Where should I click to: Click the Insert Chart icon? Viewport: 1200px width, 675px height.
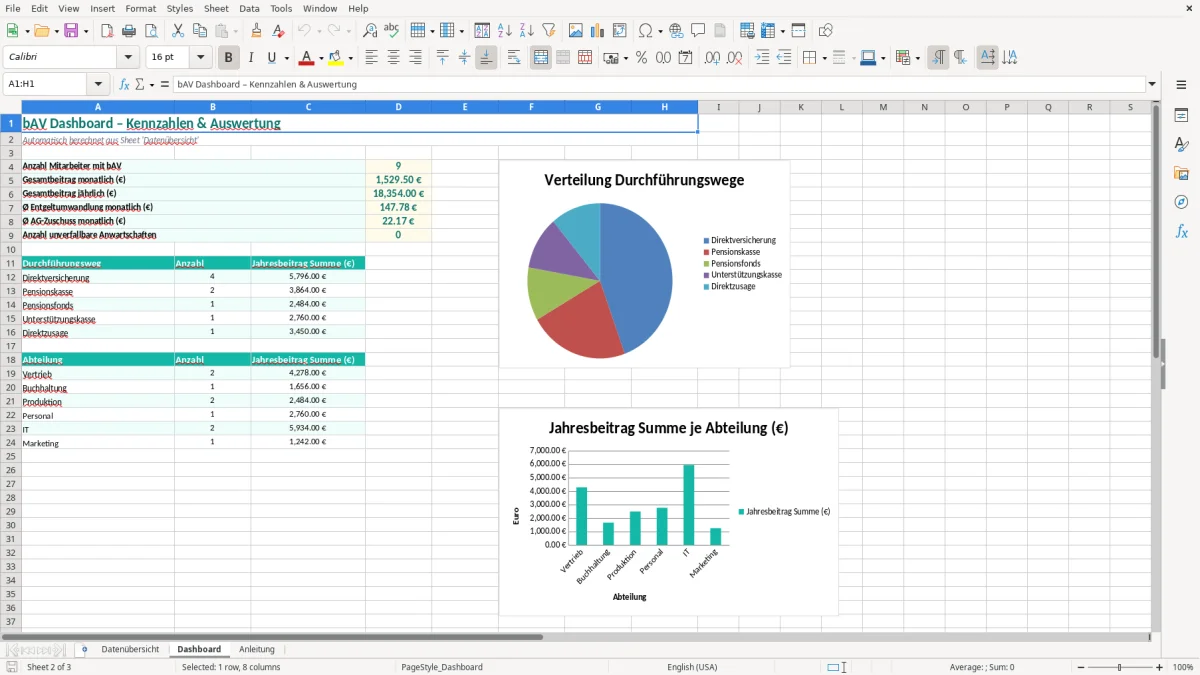(597, 31)
